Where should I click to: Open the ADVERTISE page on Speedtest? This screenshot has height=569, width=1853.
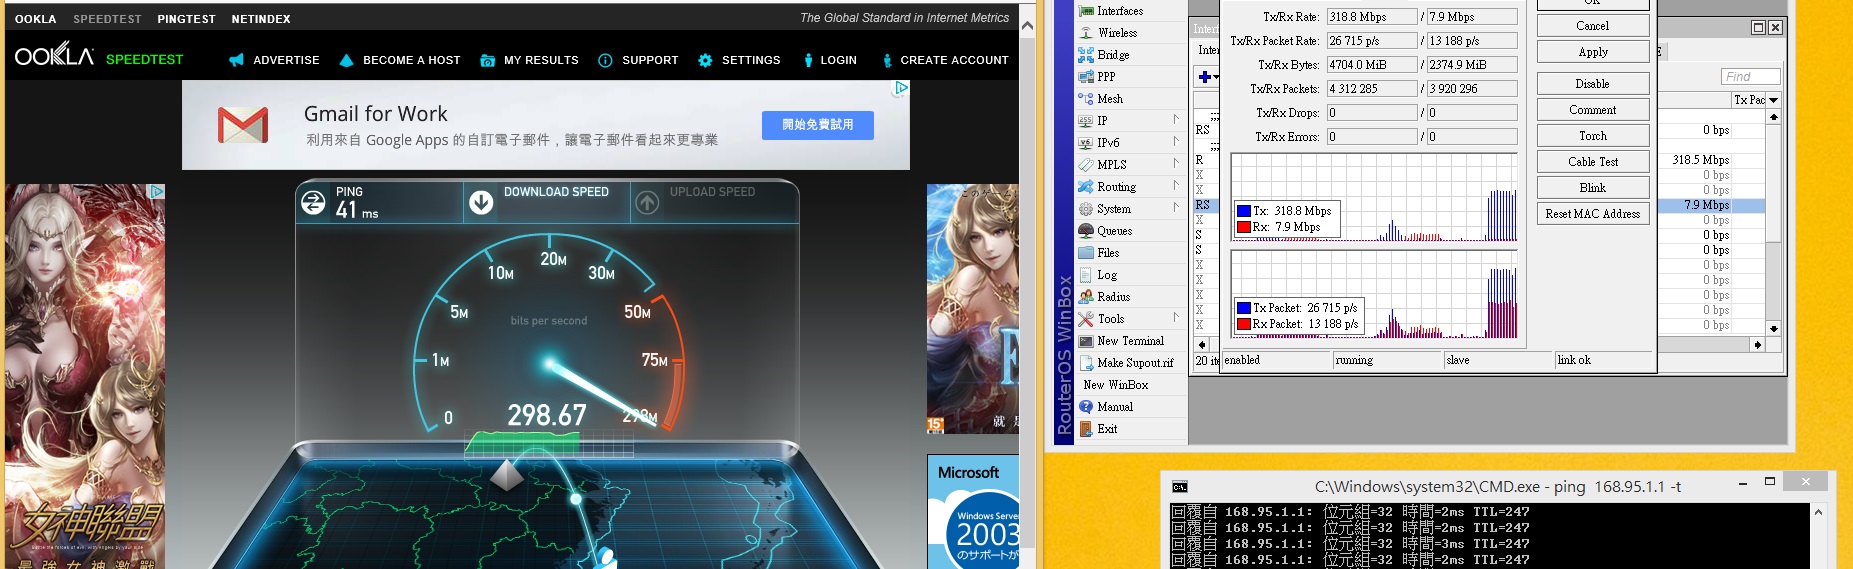pos(274,60)
